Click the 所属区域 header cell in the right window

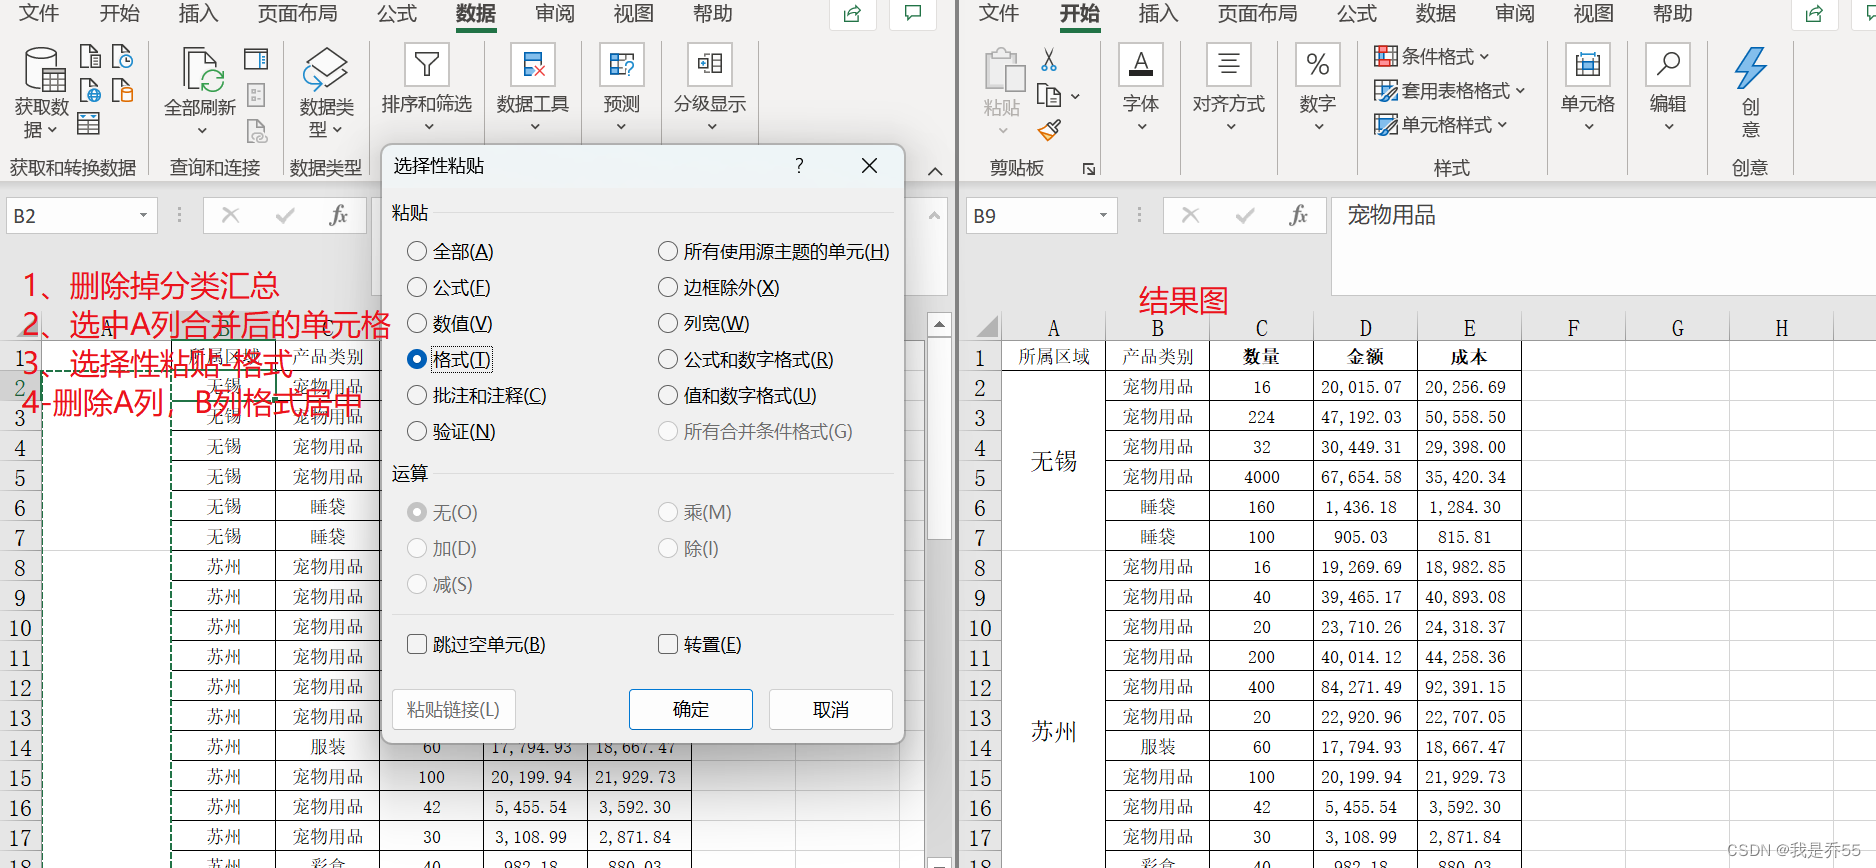[x=1054, y=357]
